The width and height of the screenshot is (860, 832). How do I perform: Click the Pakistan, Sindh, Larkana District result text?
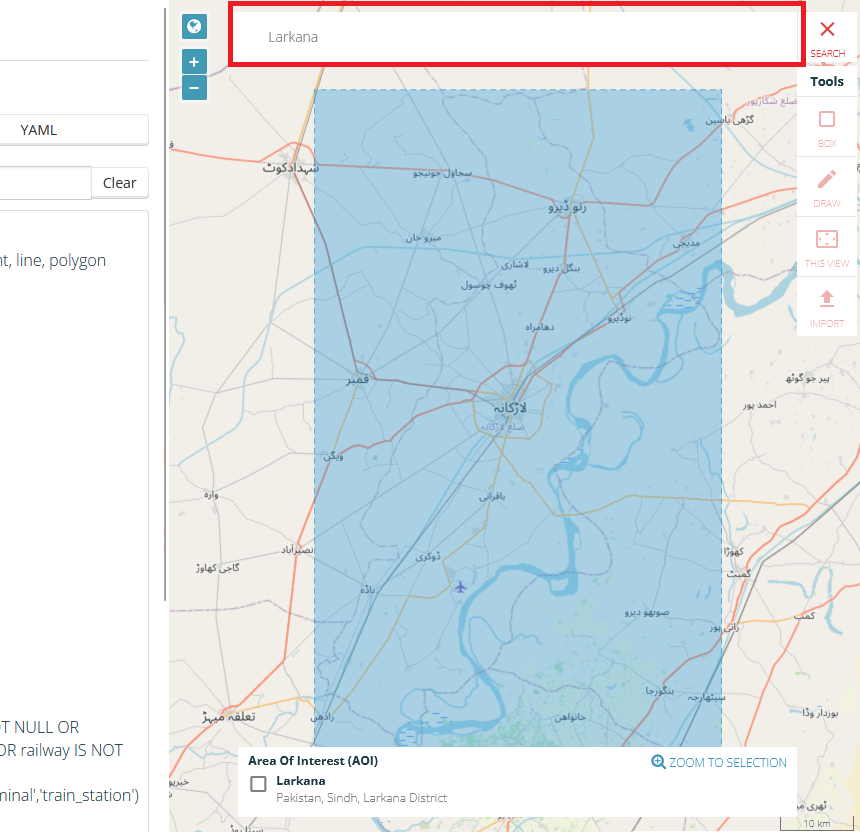tap(361, 798)
